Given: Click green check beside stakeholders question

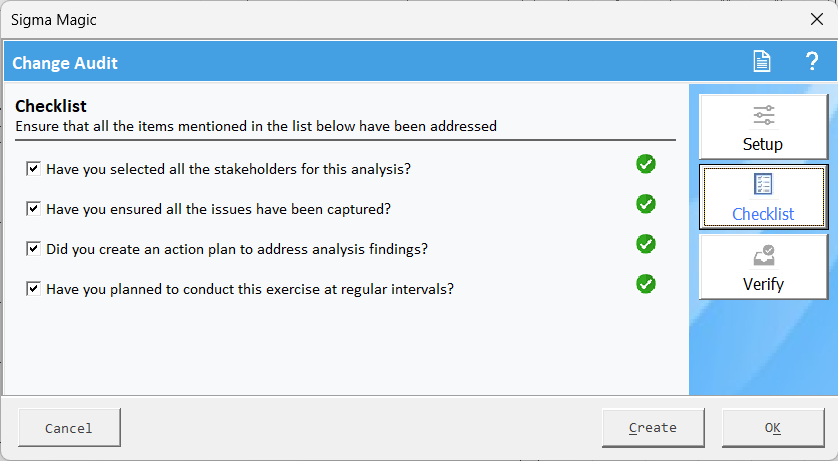Looking at the screenshot, I should tap(646, 164).
